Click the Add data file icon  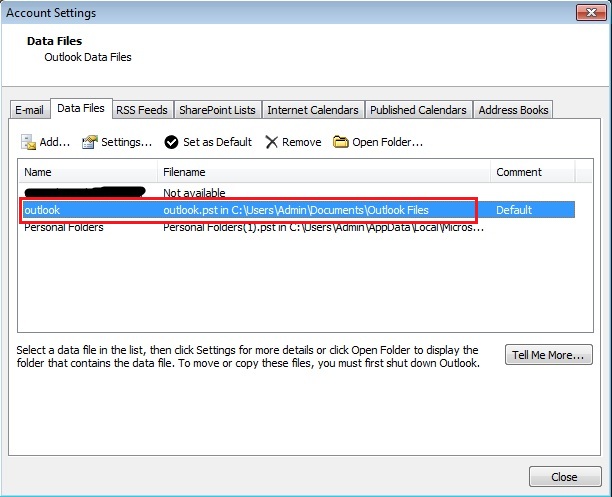point(29,142)
